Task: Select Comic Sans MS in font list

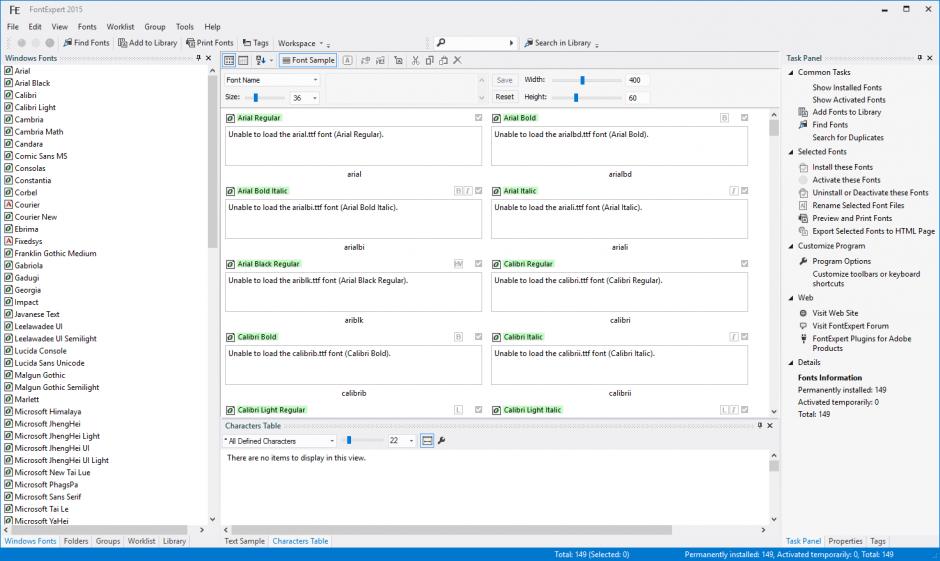Action: (41, 156)
